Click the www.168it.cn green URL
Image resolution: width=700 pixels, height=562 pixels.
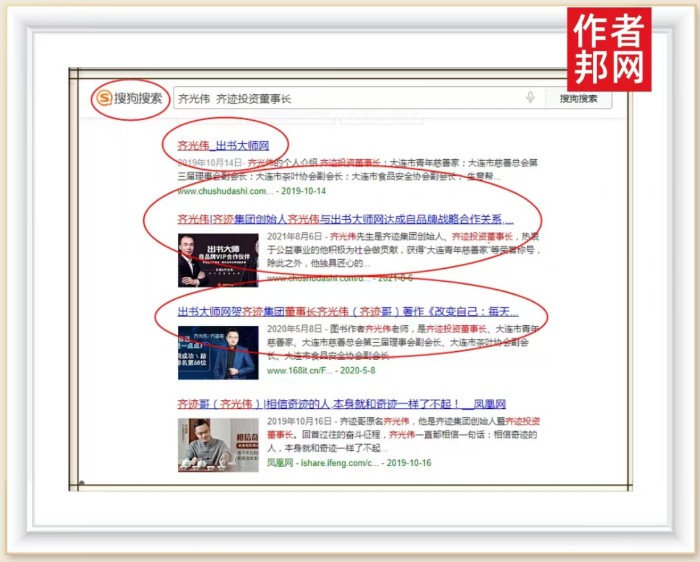pyautogui.click(x=298, y=371)
